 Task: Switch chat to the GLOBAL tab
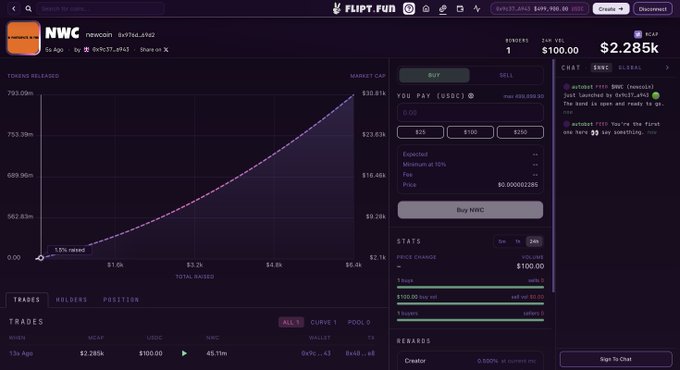[x=630, y=67]
